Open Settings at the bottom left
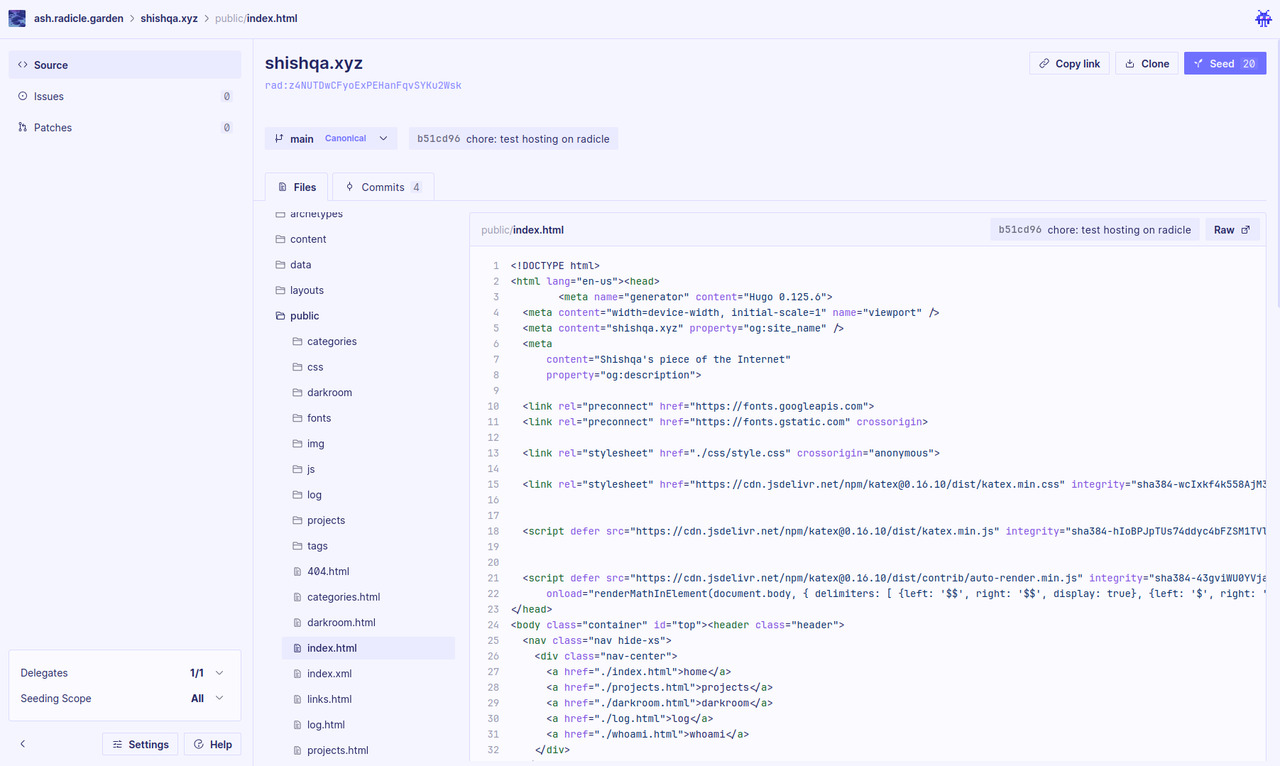The width and height of the screenshot is (1280, 766). (141, 744)
